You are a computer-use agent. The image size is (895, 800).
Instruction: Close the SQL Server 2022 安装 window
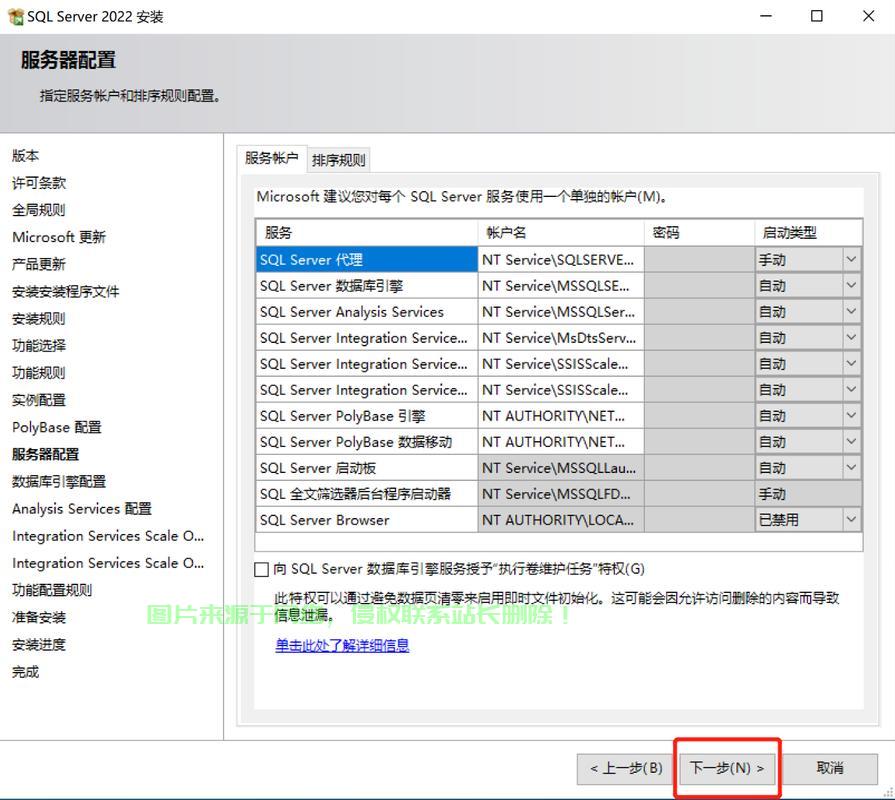868,16
